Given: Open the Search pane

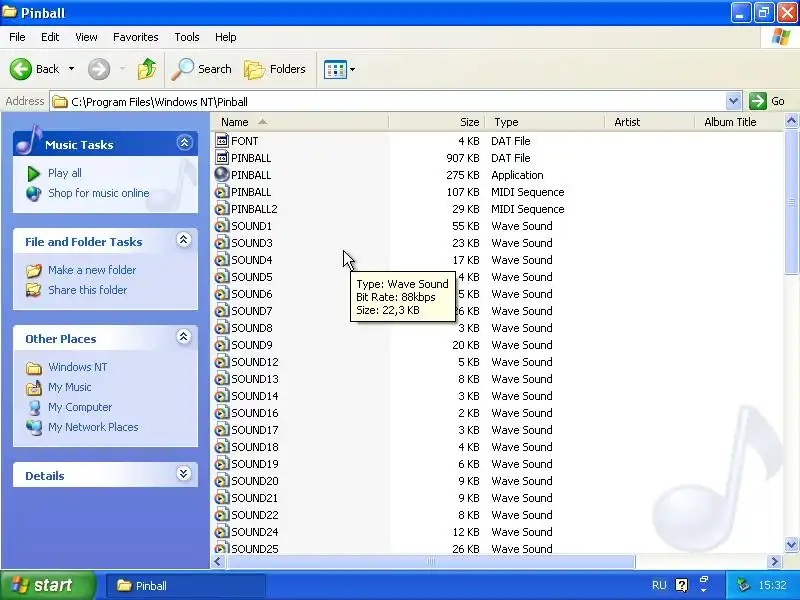Looking at the screenshot, I should pyautogui.click(x=202, y=69).
